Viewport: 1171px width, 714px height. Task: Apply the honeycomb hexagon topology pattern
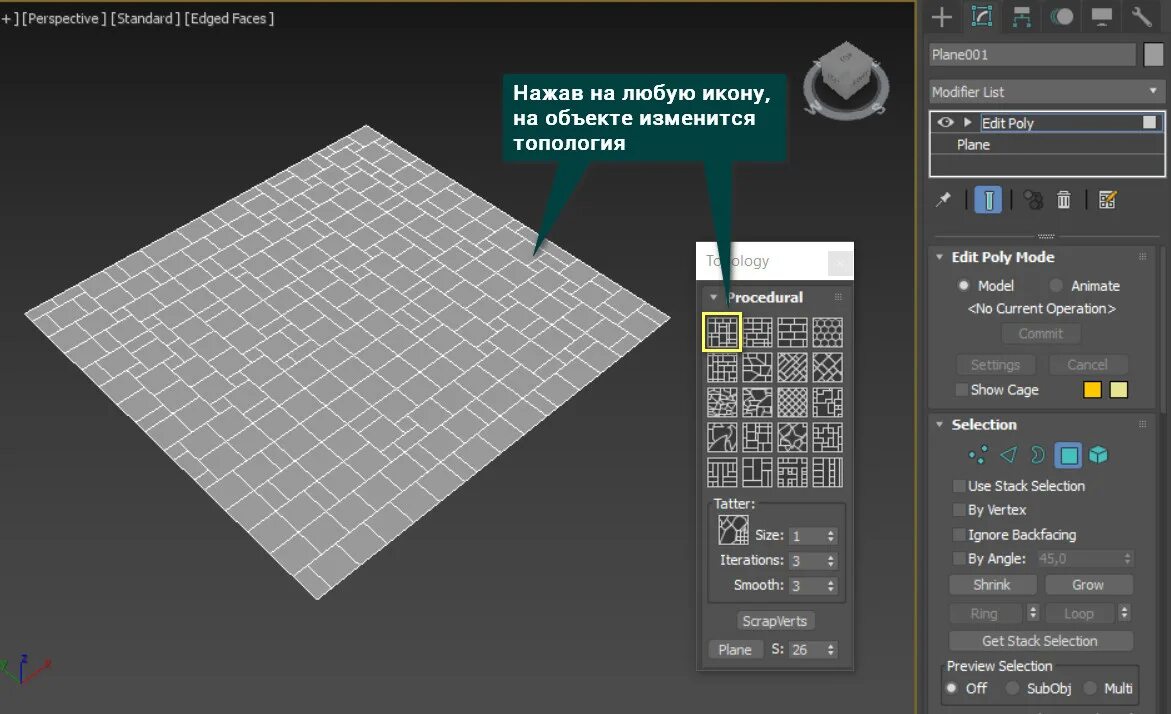click(x=827, y=332)
